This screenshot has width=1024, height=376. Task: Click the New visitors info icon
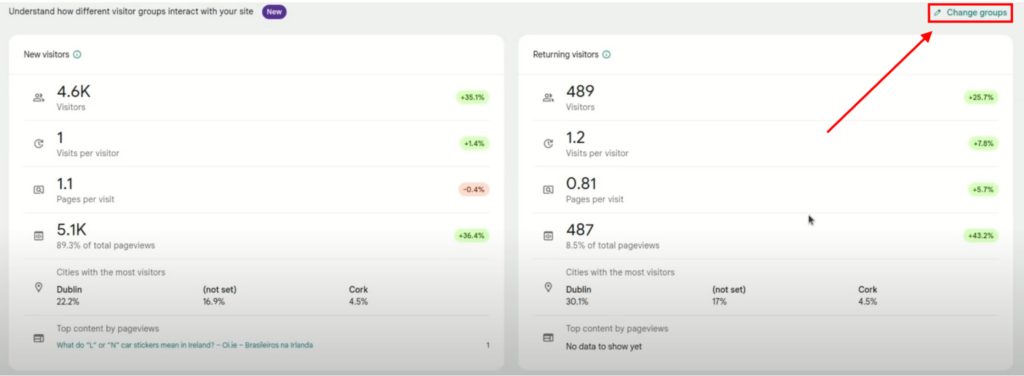pyautogui.click(x=77, y=55)
